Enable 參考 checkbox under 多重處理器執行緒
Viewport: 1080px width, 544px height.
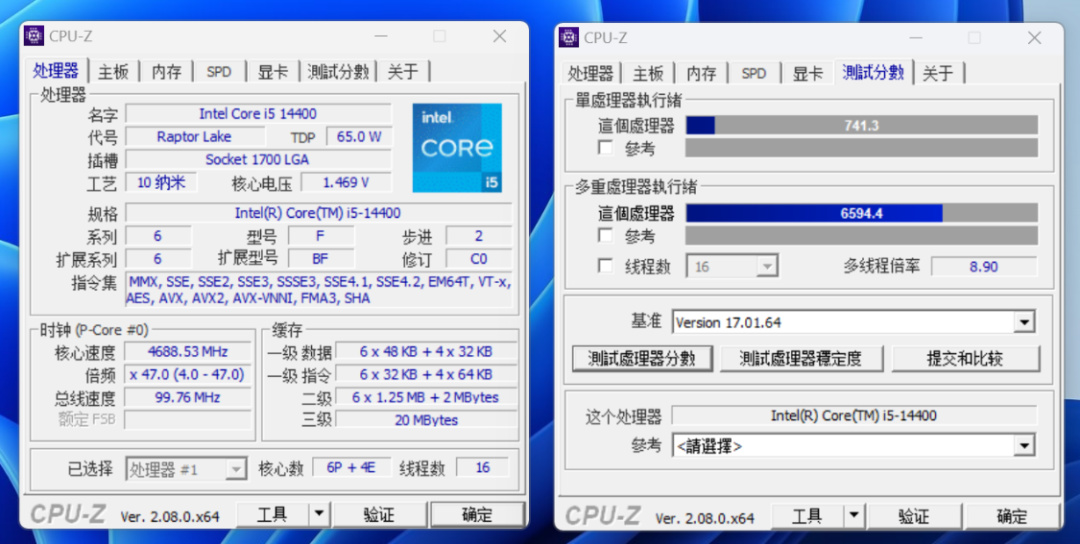coord(605,236)
